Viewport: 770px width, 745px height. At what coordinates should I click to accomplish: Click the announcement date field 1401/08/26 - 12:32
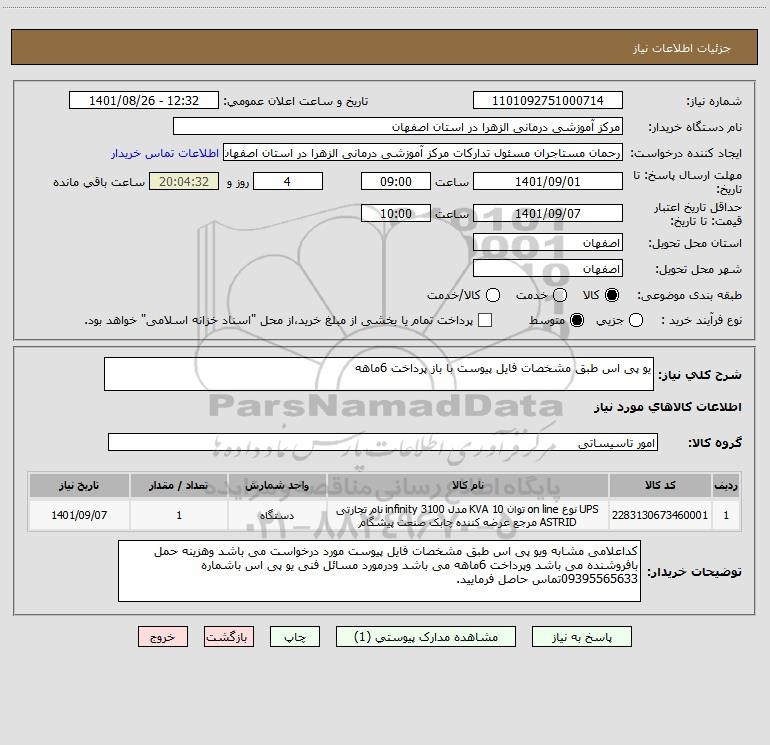tap(144, 101)
